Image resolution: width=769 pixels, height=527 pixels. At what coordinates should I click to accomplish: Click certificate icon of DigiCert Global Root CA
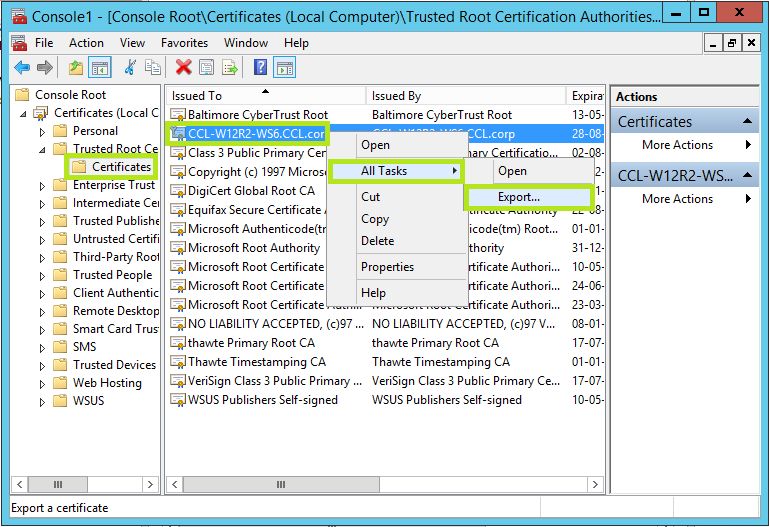click(x=178, y=191)
